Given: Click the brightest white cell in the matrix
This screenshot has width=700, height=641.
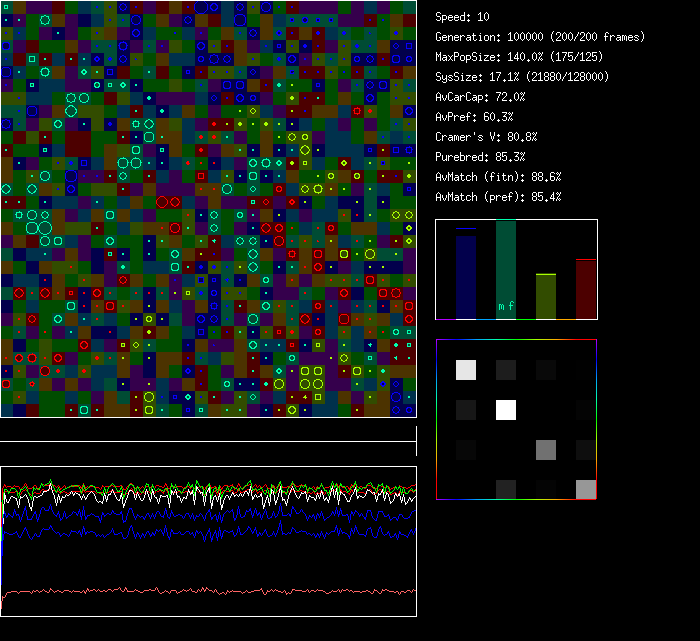Looking at the screenshot, I should [x=506, y=409].
